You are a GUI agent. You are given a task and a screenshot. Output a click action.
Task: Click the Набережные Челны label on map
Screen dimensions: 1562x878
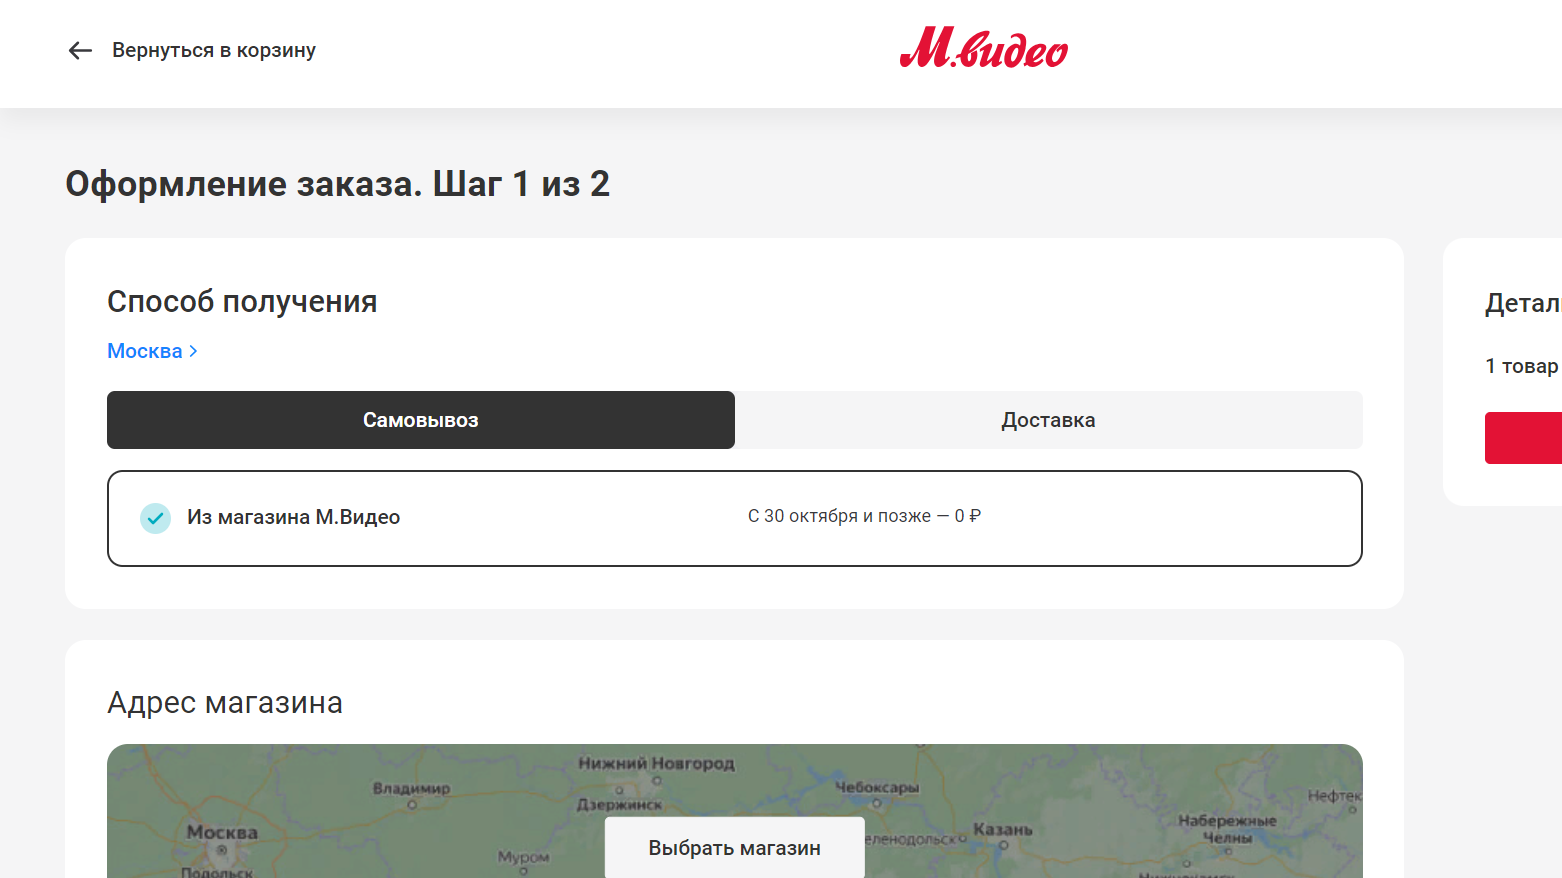[x=1227, y=829]
